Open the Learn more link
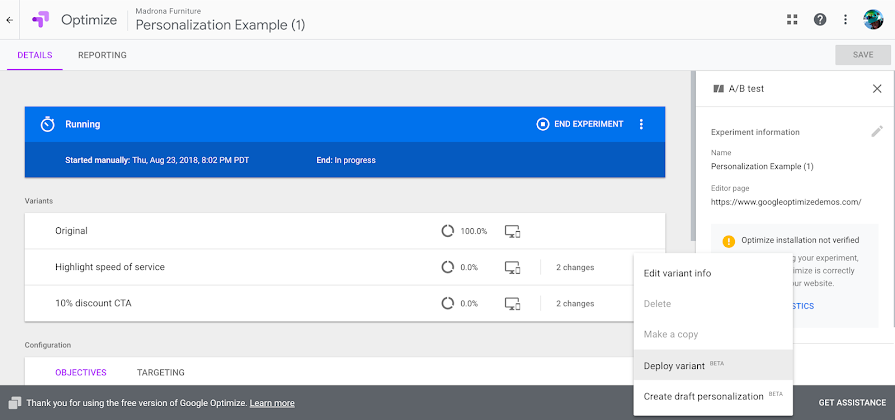895x420 pixels. pyautogui.click(x=272, y=403)
